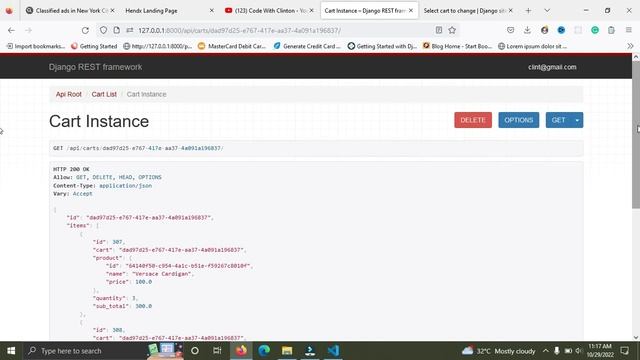Open Getting Started with Django bookmark
Image resolution: width=640 pixels, height=360 pixels.
point(382,46)
